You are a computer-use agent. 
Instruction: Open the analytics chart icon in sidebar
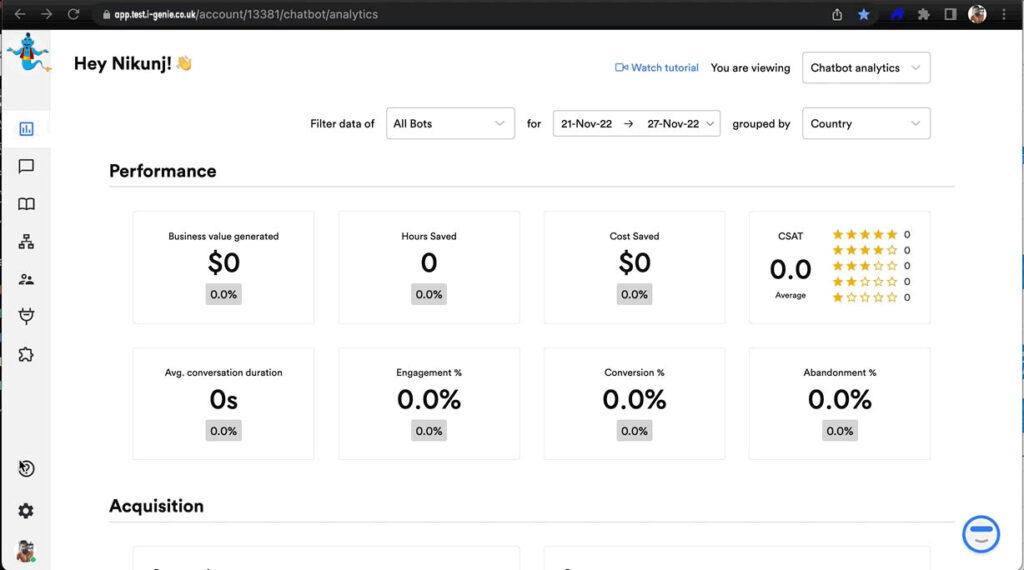pyautogui.click(x=26, y=128)
